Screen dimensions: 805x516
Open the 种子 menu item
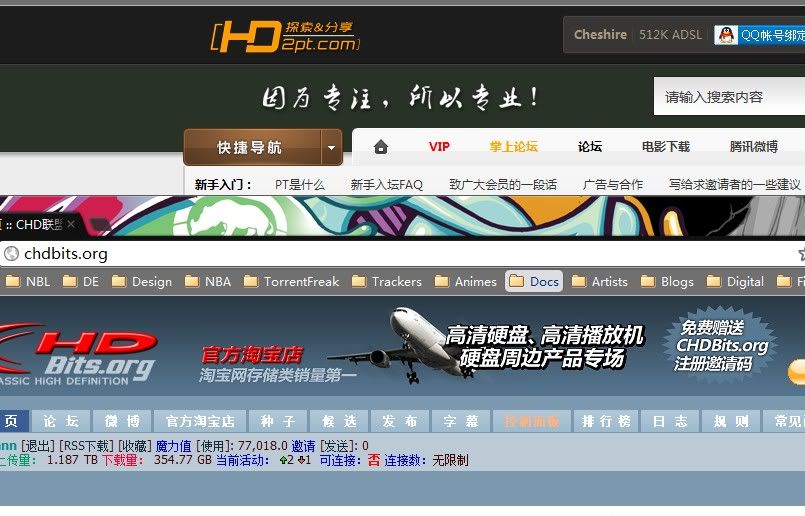278,421
